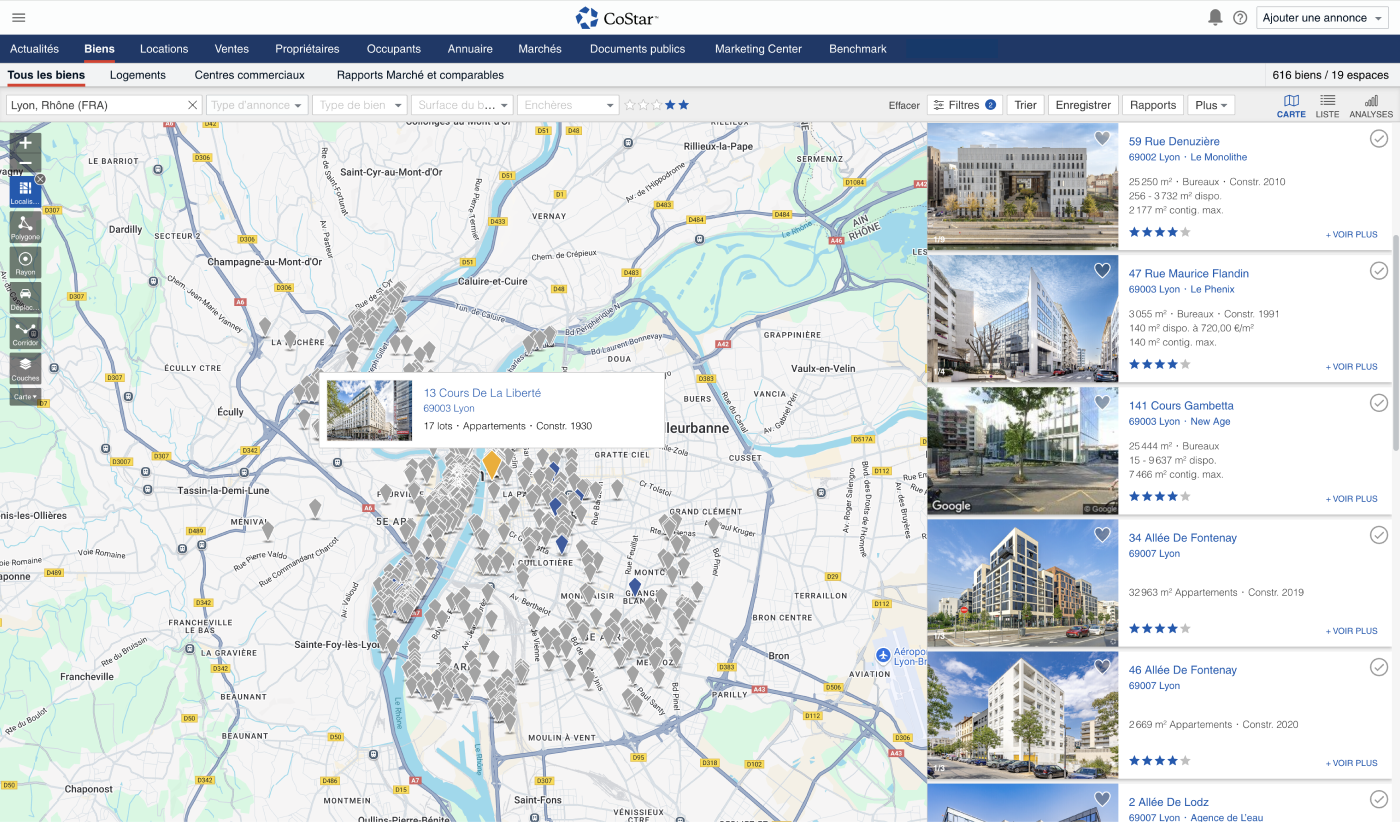Click the Enregistrer button
This screenshot has width=1400, height=822.
pyautogui.click(x=1083, y=105)
